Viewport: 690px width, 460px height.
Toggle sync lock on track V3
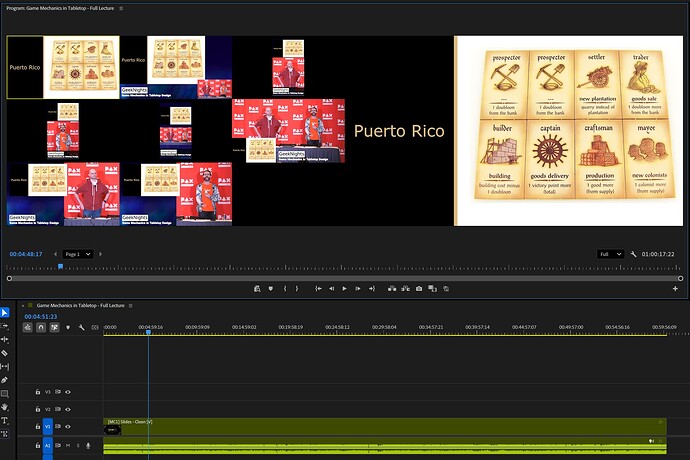point(58,392)
